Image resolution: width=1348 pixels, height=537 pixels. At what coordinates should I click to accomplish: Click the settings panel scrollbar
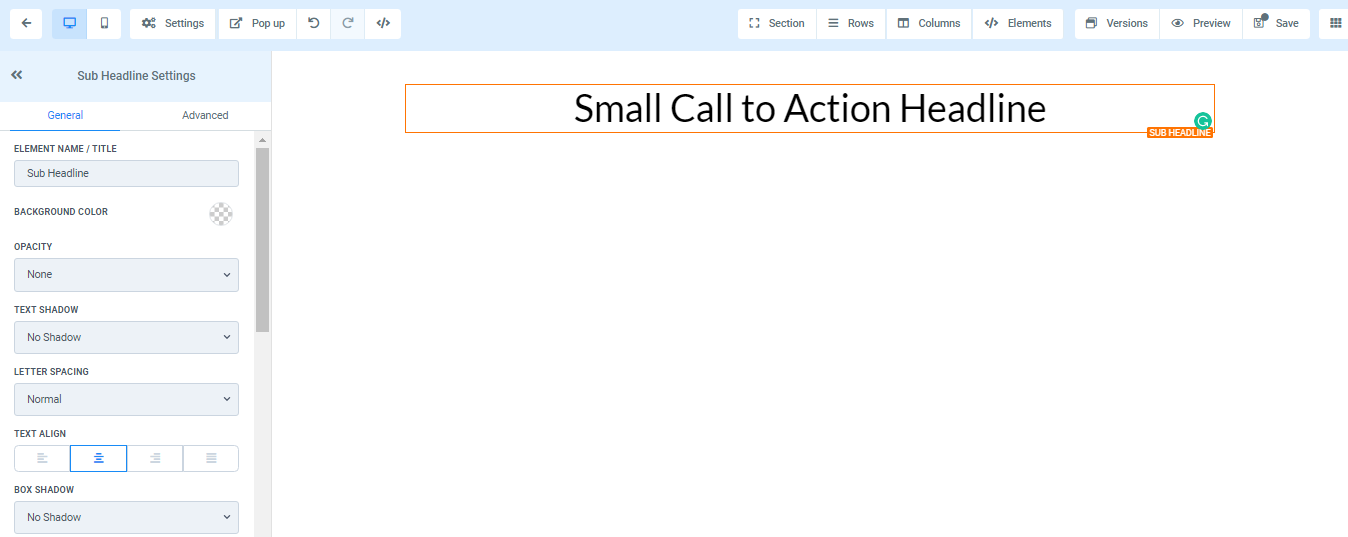tap(263, 240)
